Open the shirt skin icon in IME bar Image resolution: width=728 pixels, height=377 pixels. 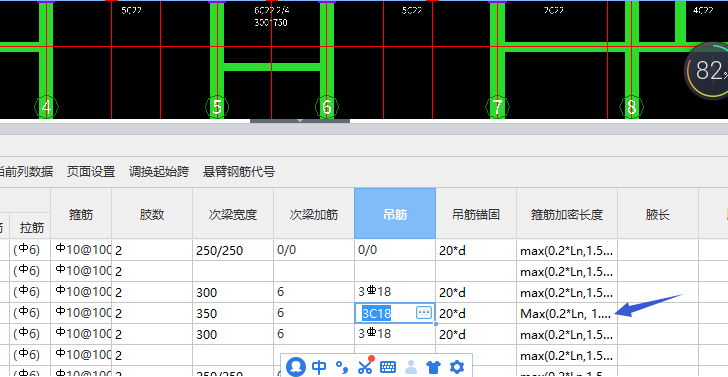coord(433,367)
